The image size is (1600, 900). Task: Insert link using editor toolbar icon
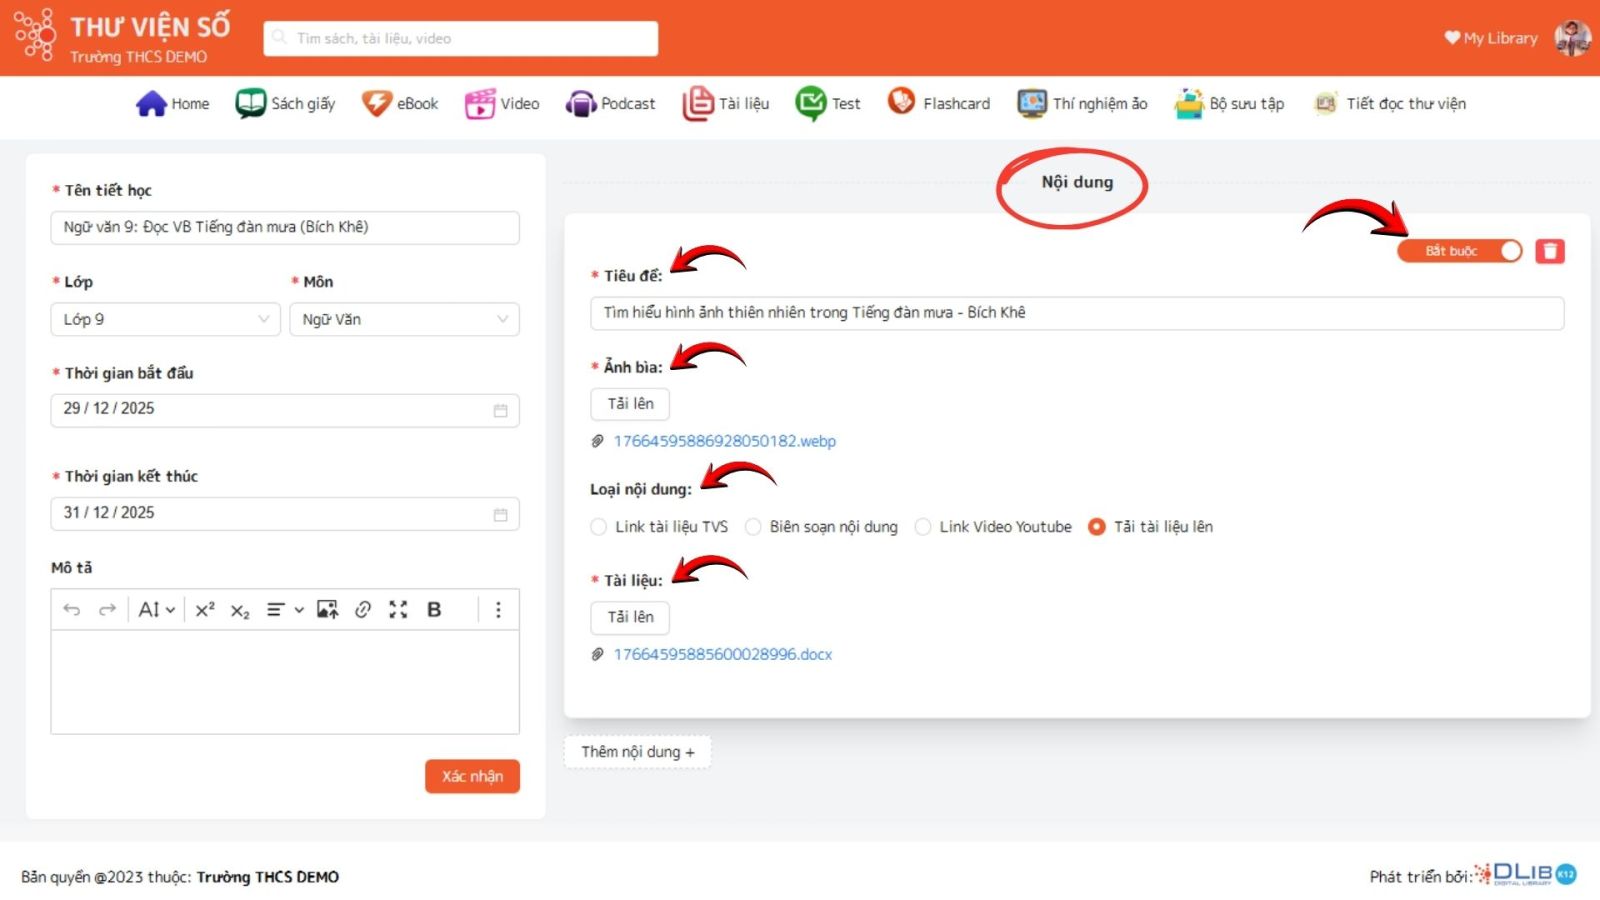pos(363,610)
